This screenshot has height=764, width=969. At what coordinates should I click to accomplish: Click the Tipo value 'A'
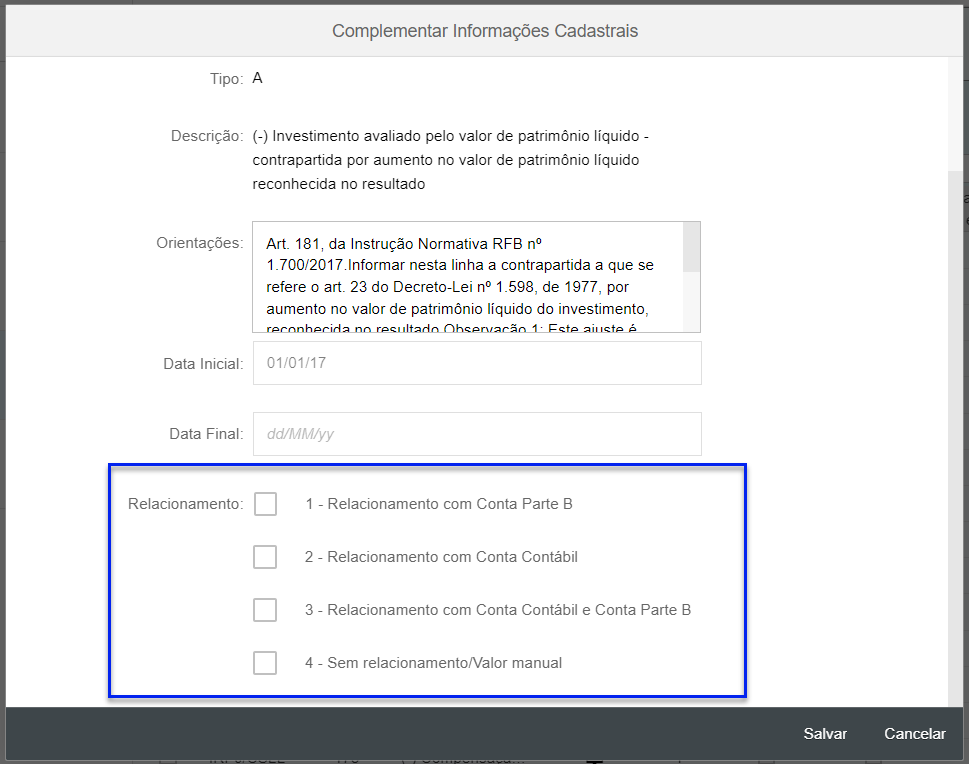(258, 78)
